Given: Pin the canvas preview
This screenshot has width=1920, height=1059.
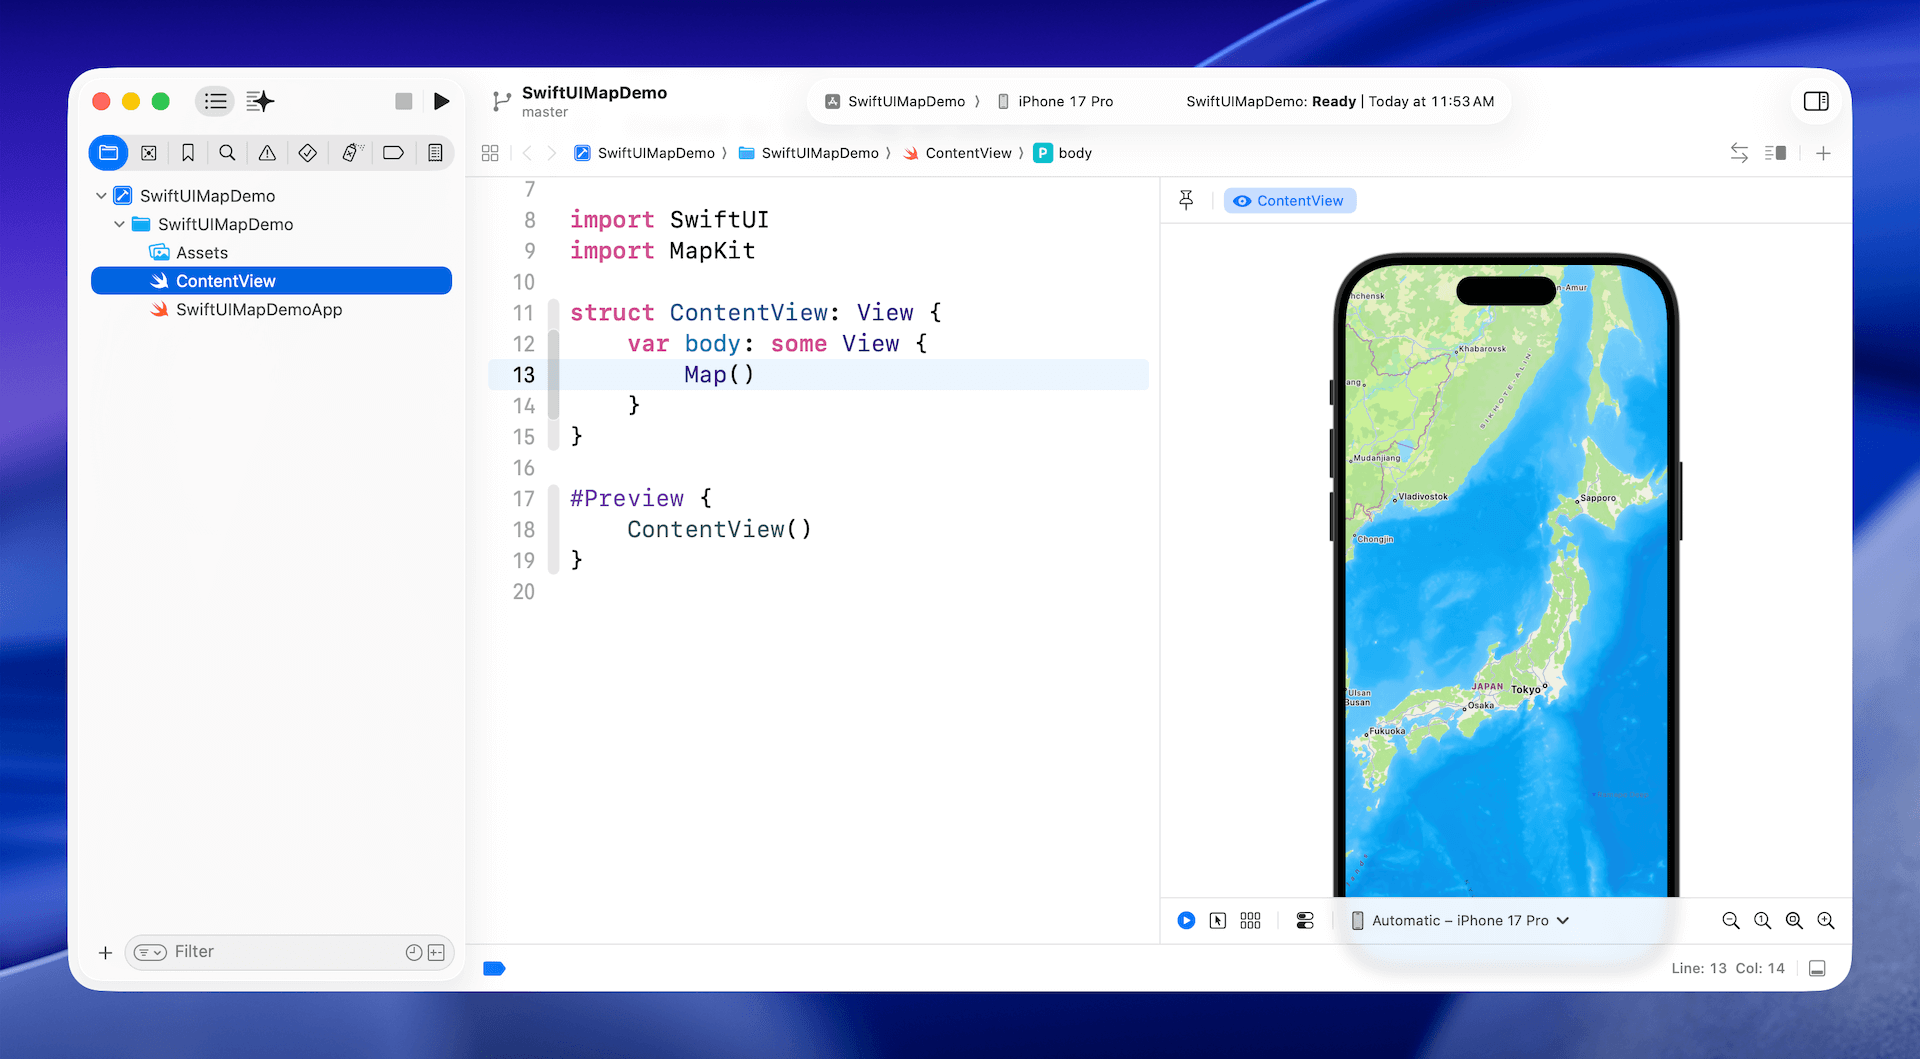Looking at the screenshot, I should click(x=1186, y=200).
